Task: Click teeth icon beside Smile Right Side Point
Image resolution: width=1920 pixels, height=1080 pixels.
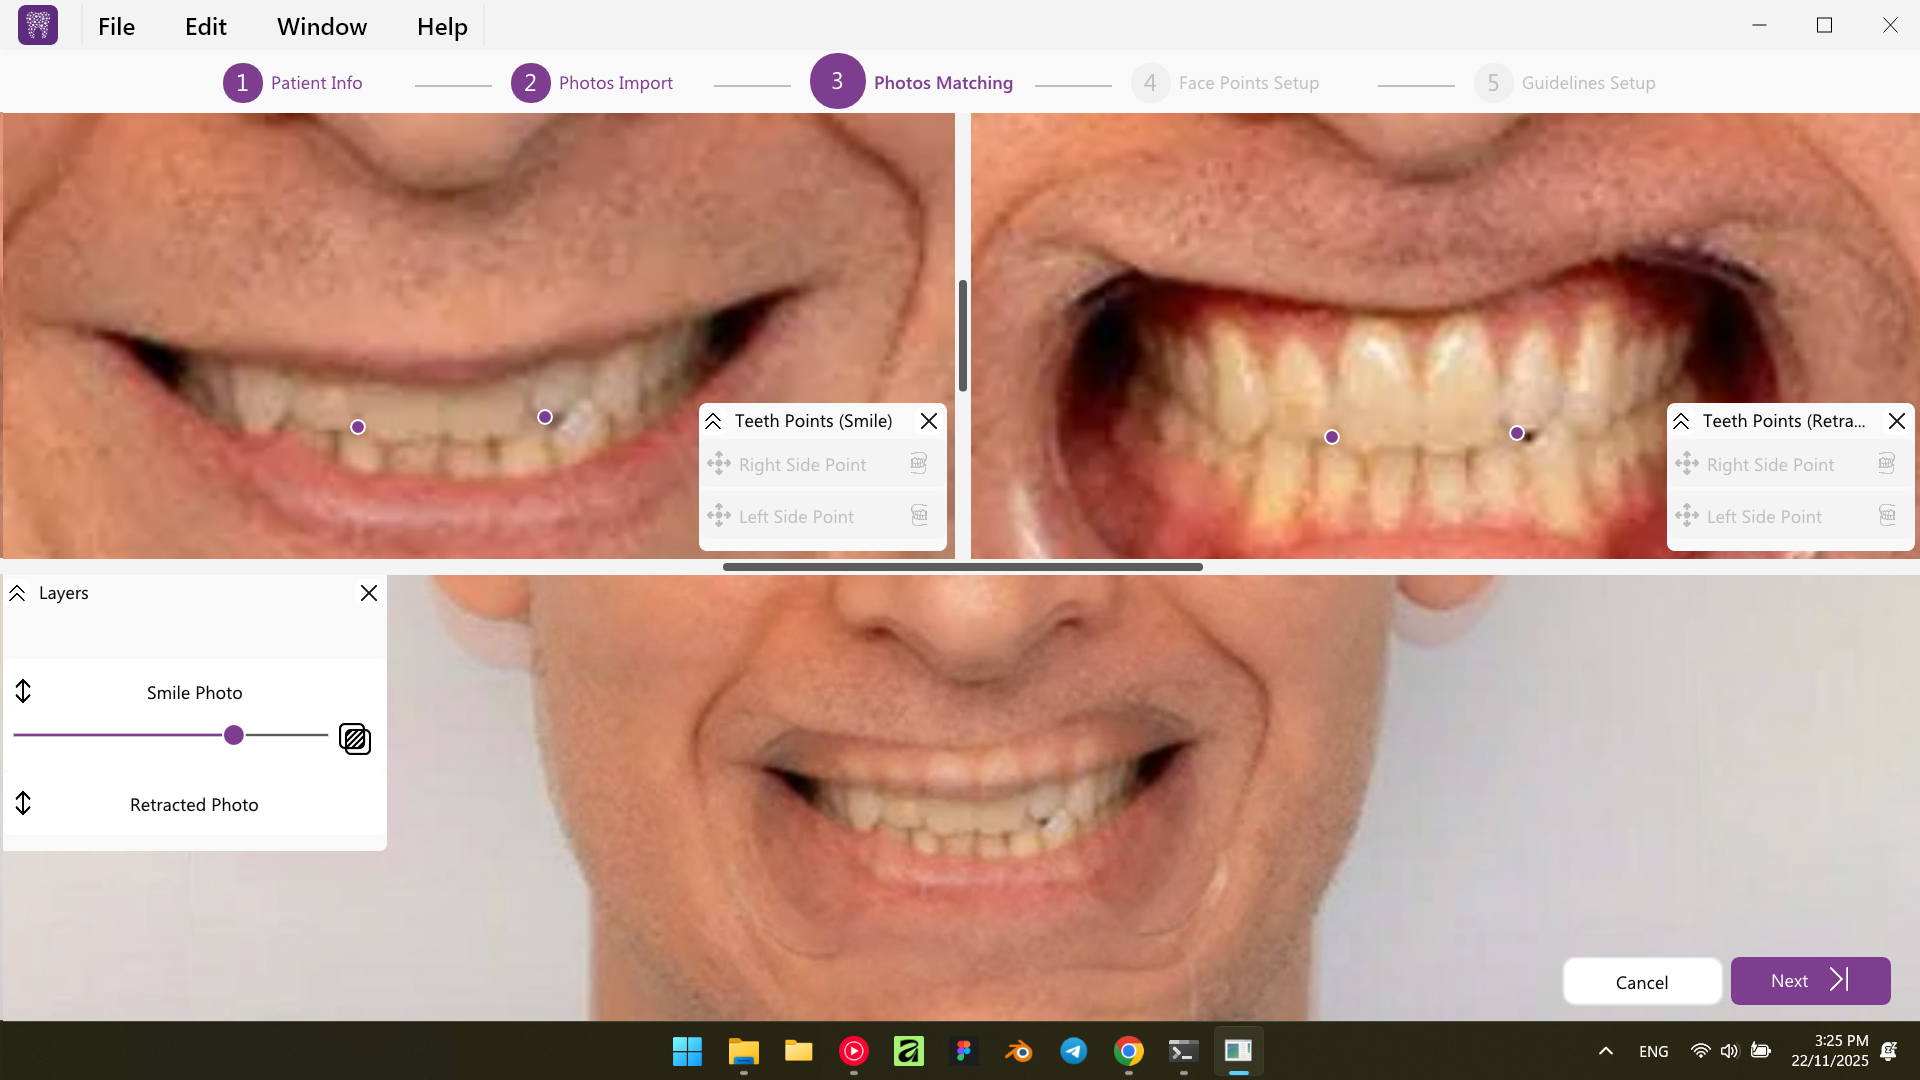Action: 918,464
